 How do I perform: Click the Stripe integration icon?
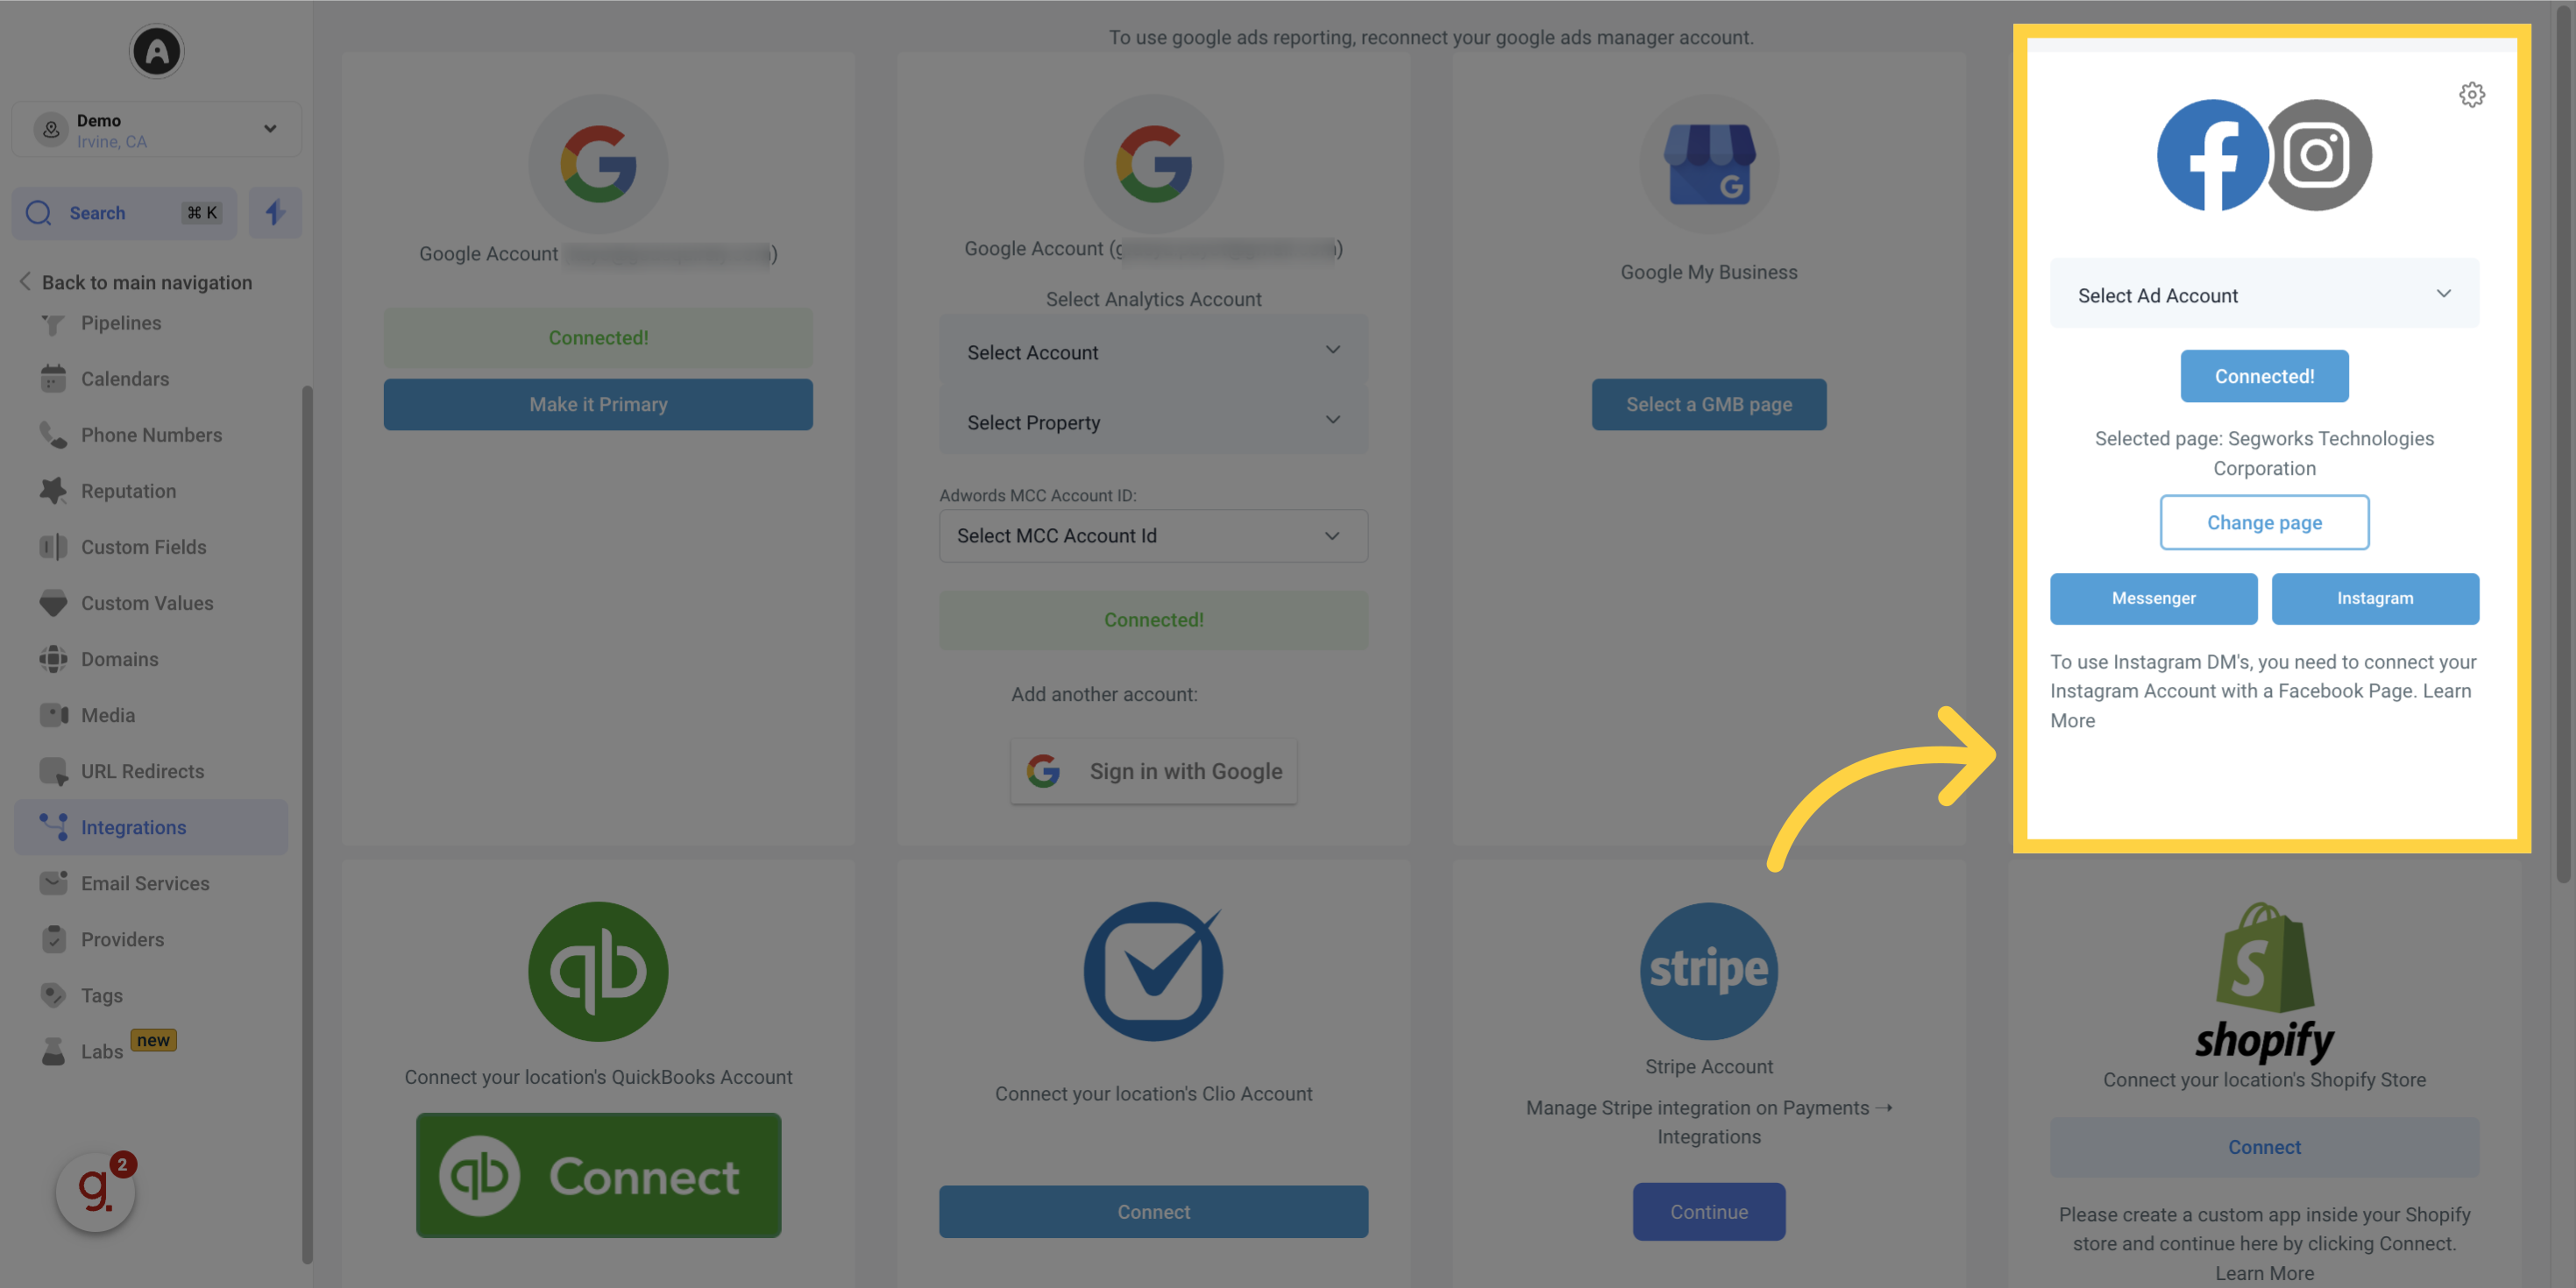[1708, 969]
